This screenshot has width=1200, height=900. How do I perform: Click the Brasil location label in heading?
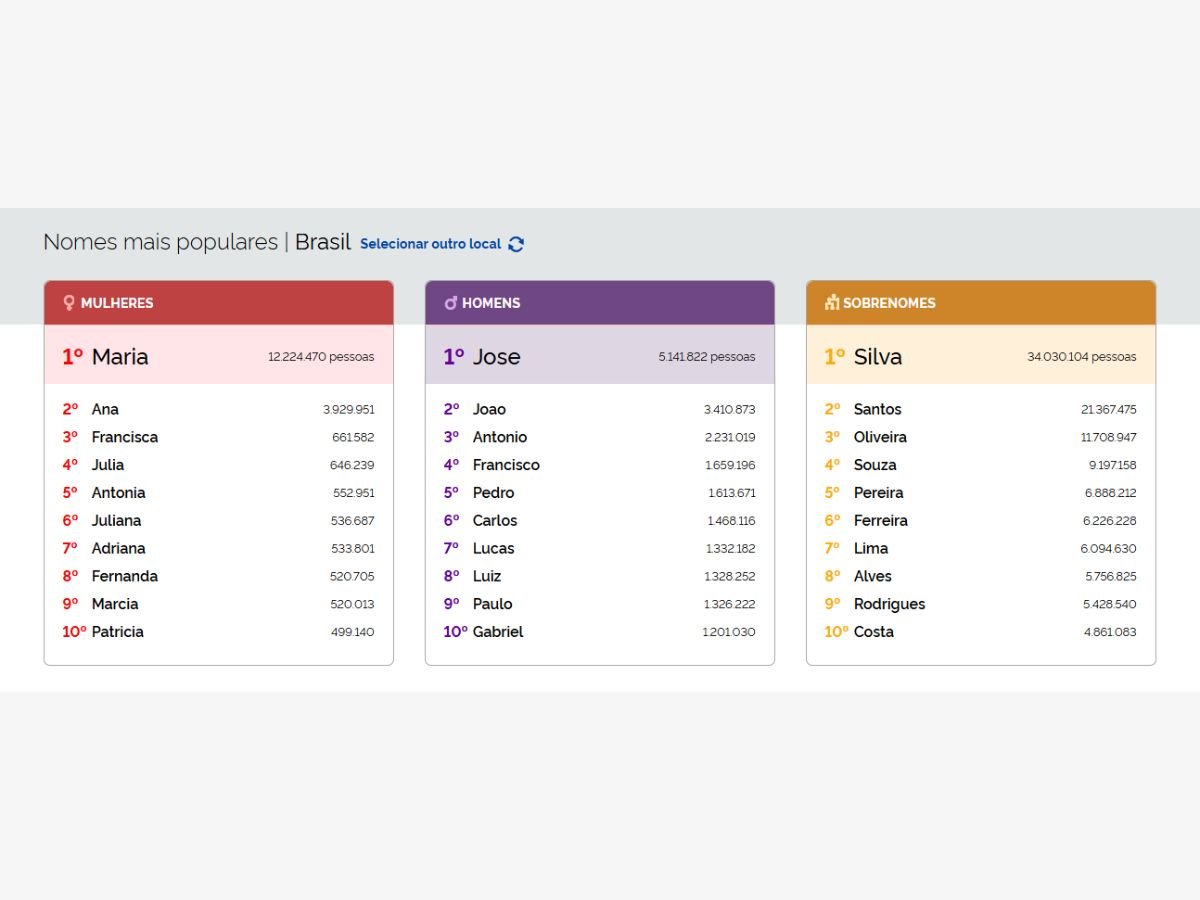(322, 242)
